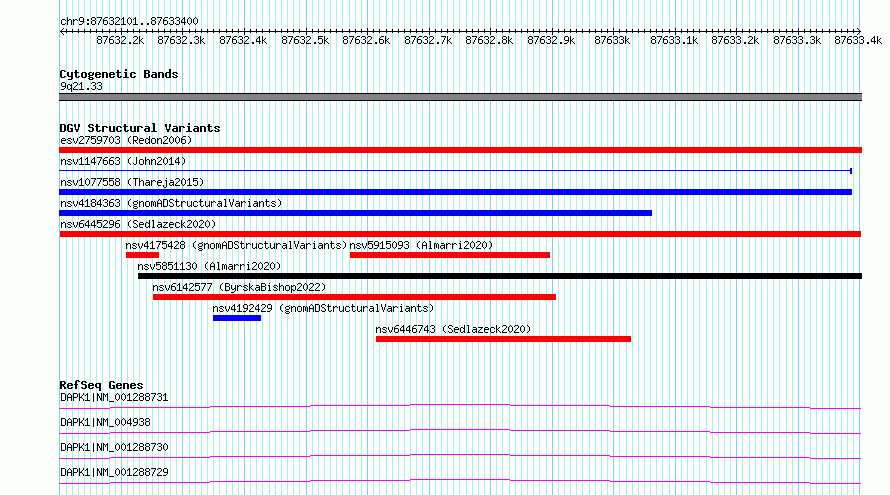Click ruler tick 87633.2k

[735, 40]
